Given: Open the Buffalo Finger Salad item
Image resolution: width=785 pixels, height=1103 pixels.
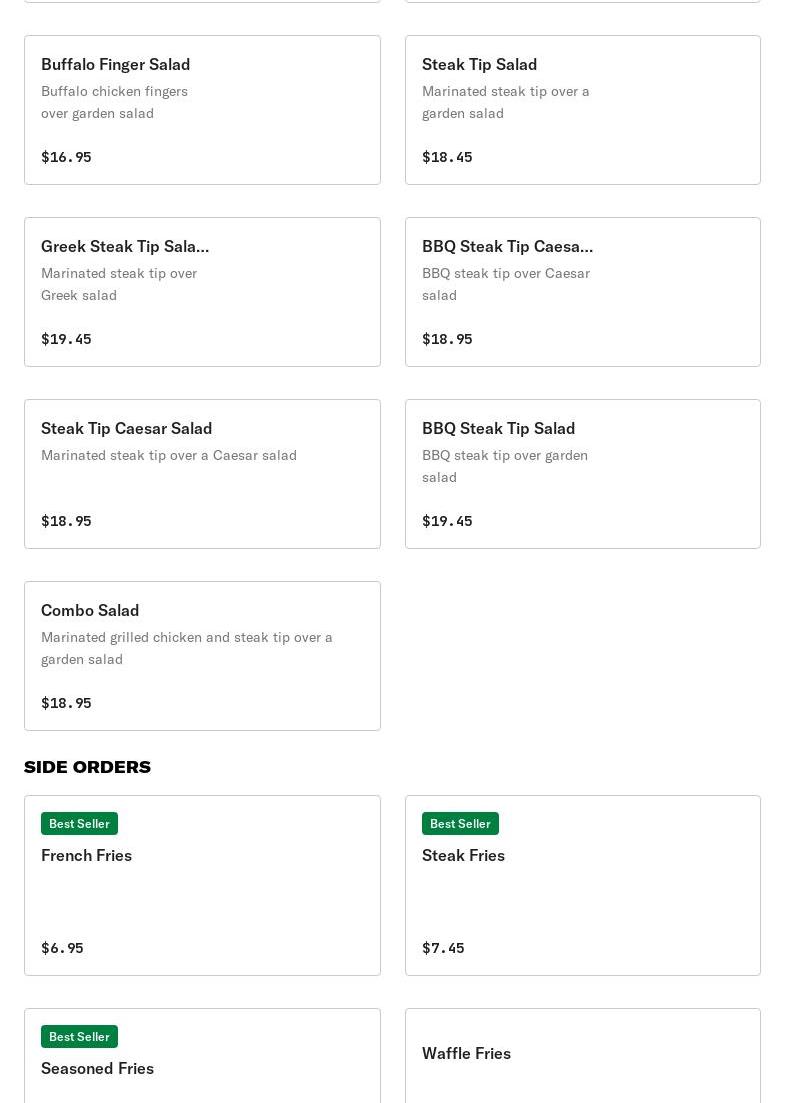Looking at the screenshot, I should [x=202, y=110].
